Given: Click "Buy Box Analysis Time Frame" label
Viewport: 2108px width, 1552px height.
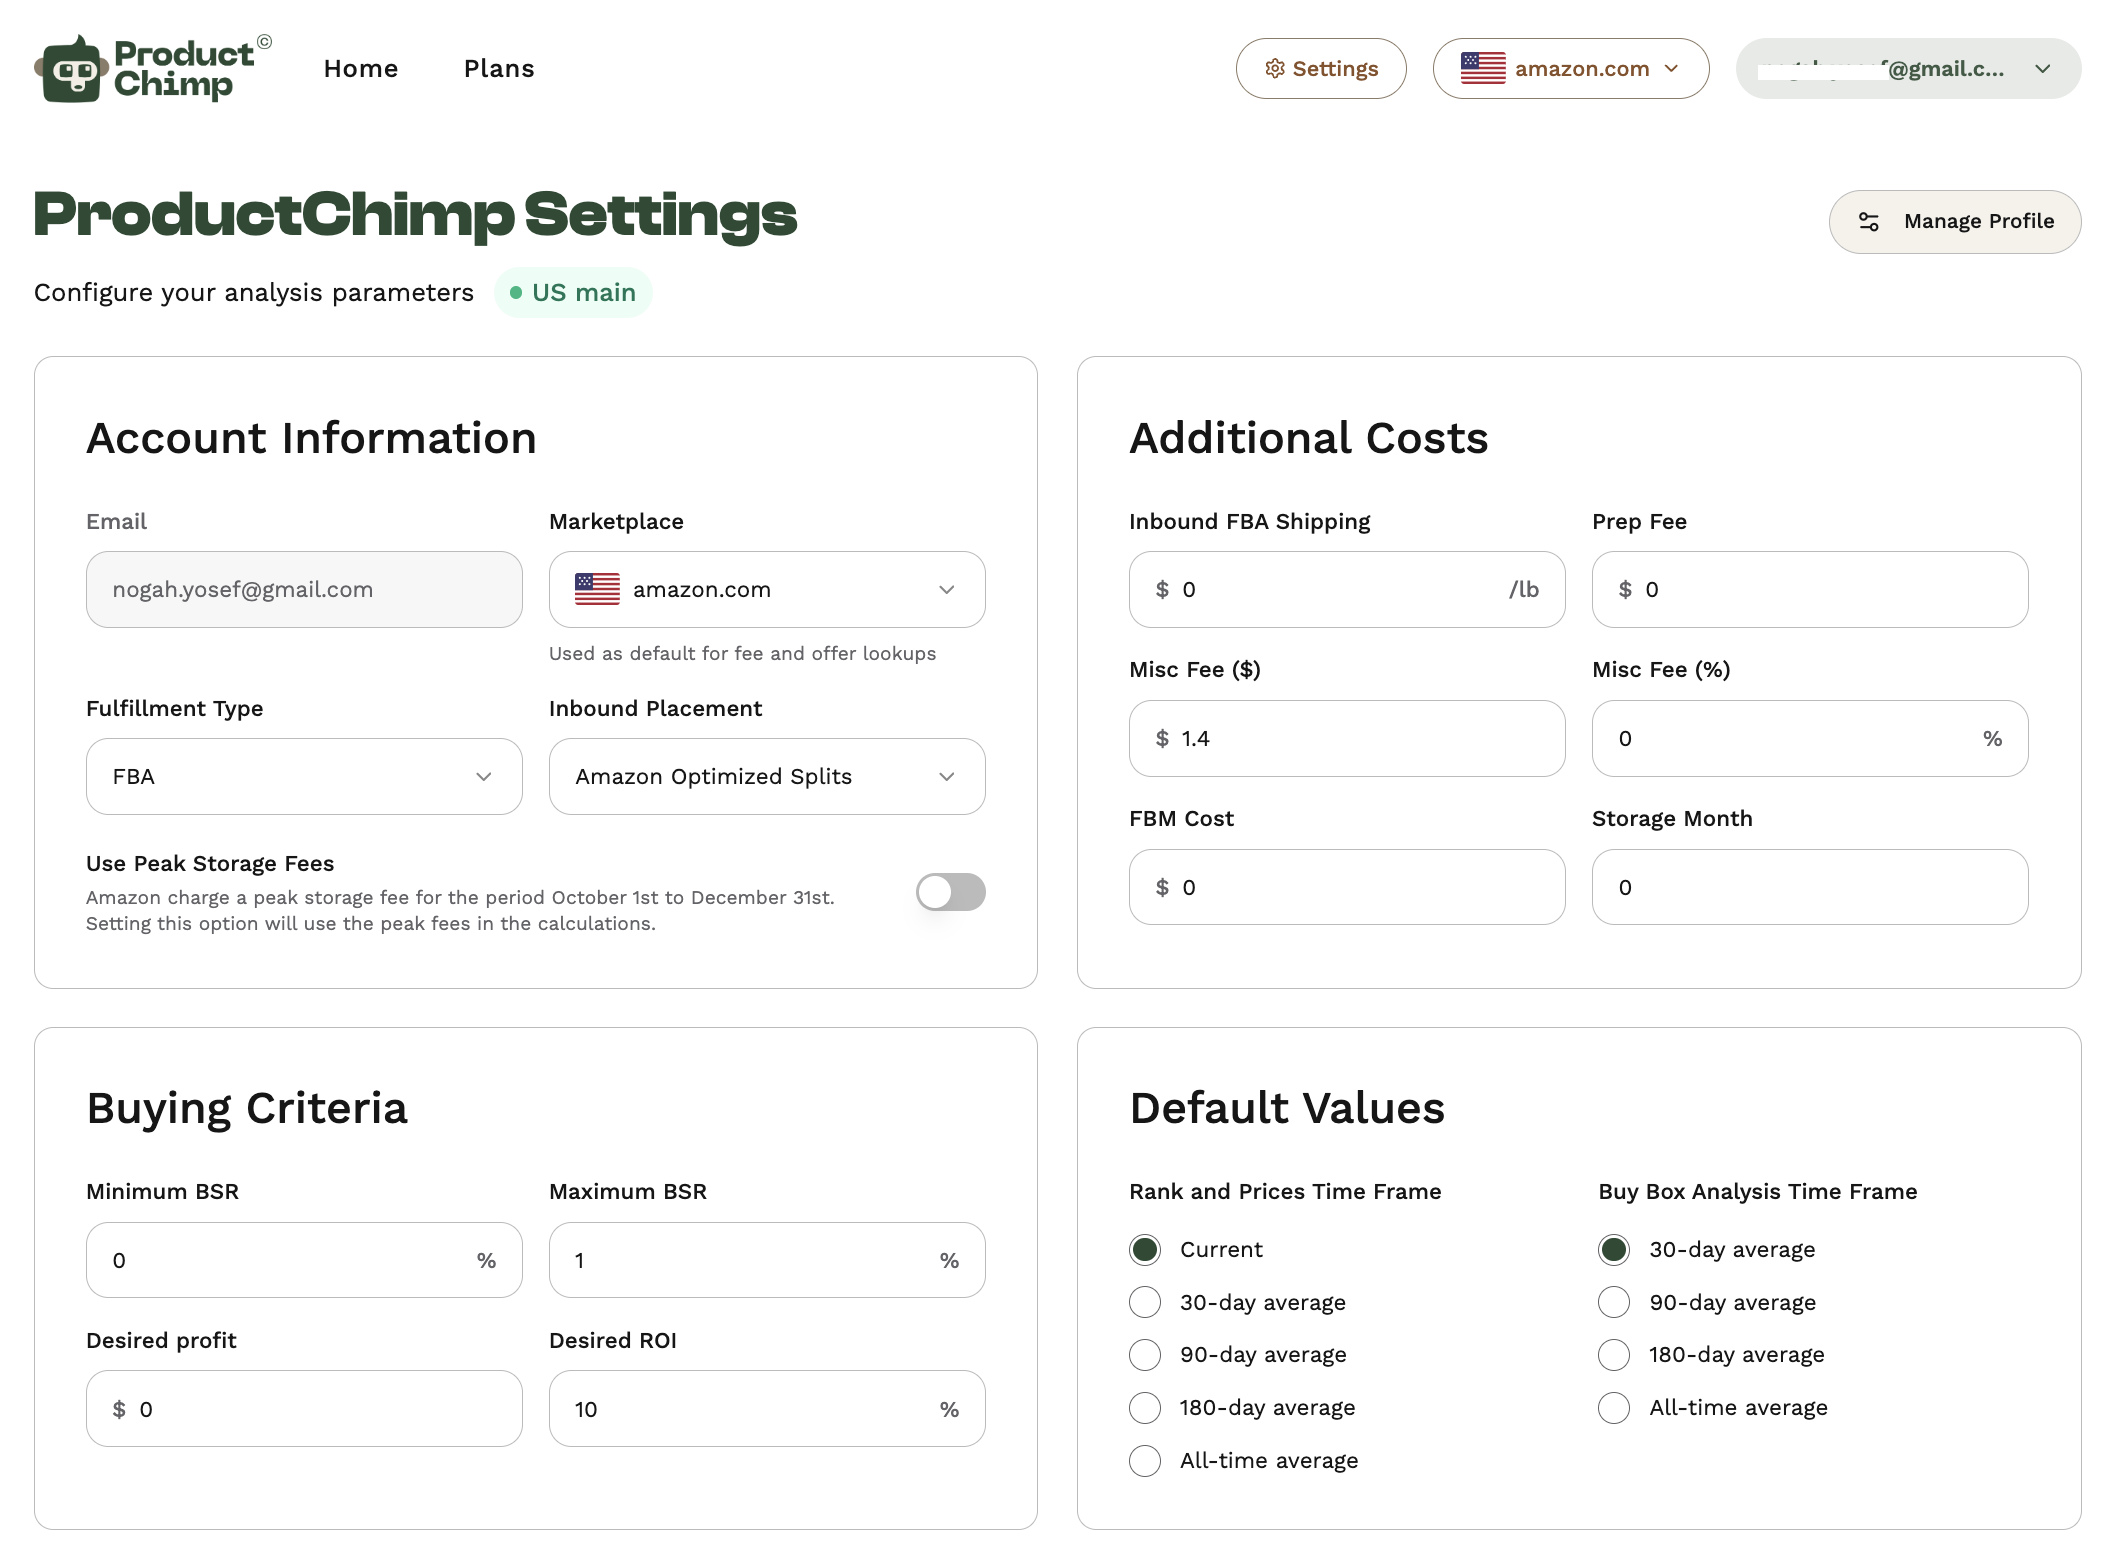Looking at the screenshot, I should (x=1758, y=1192).
